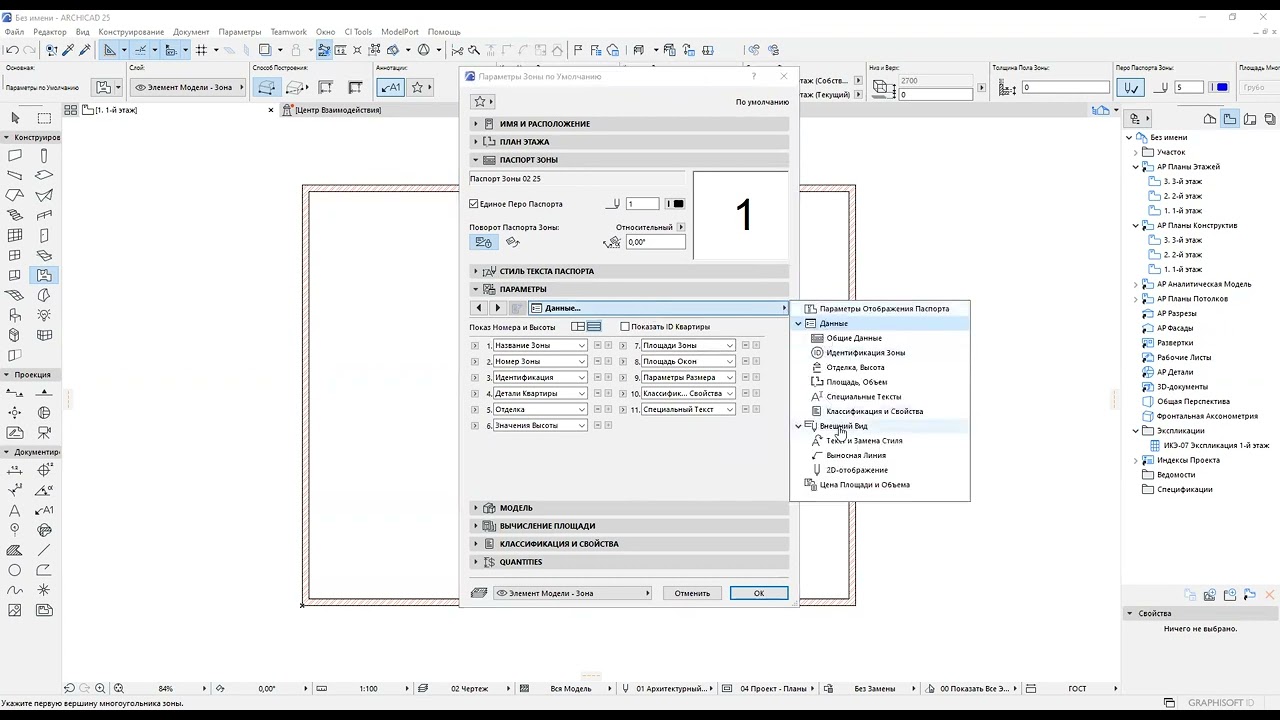Screen dimensions: 1280x720
Task: Select Параметры Отображения Паспорта in popup
Action: 885,309
